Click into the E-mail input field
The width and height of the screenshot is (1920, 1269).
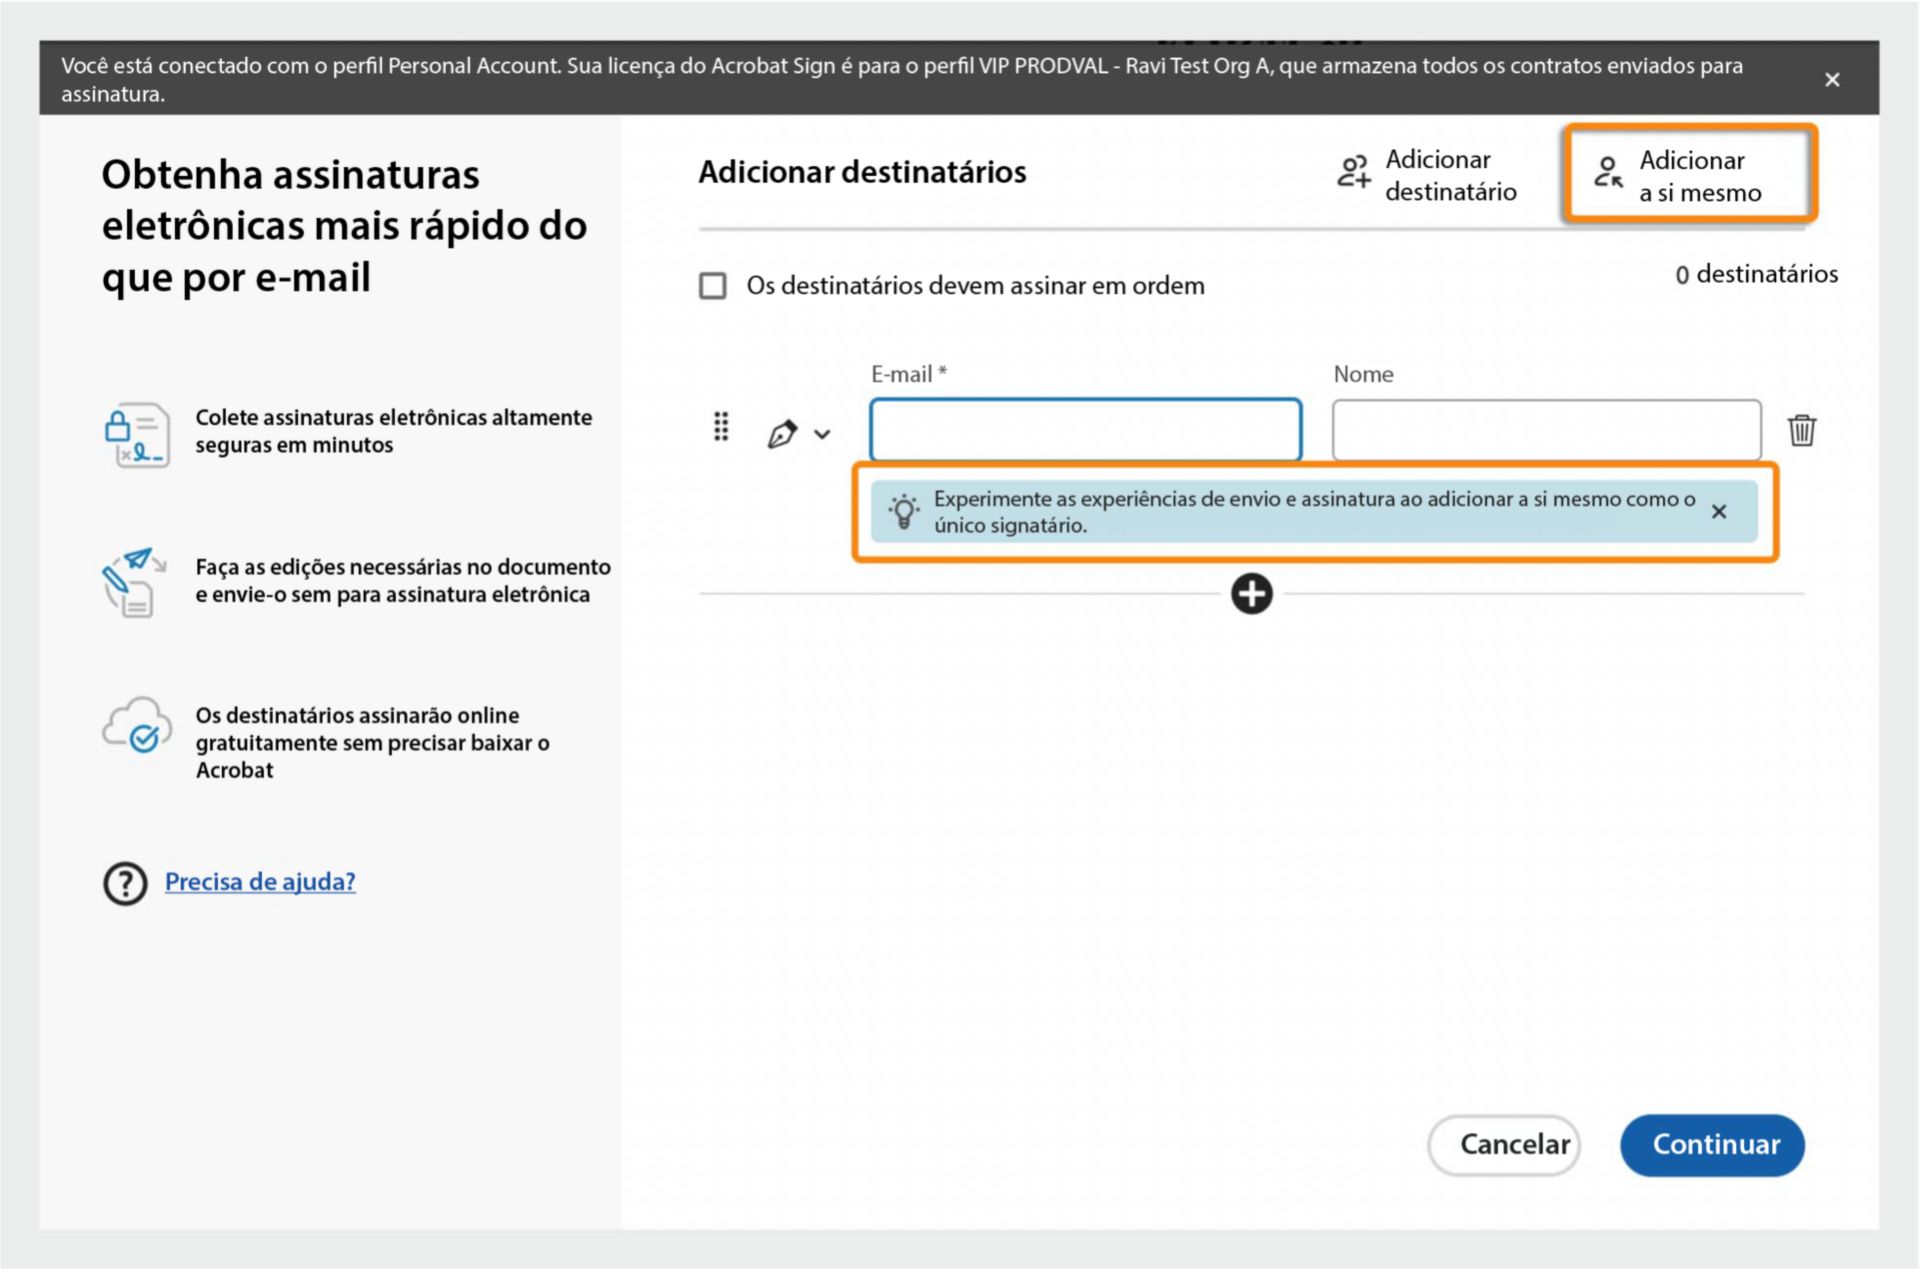(1085, 430)
